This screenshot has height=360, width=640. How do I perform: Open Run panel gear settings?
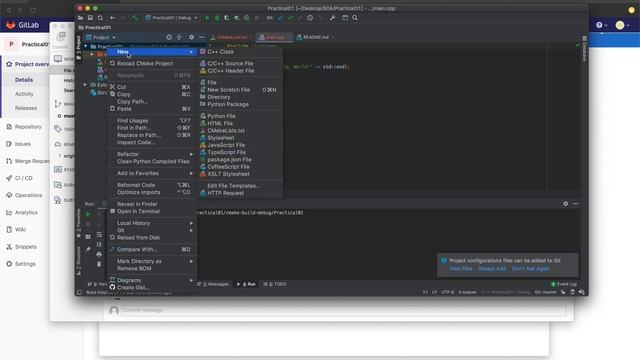566,204
